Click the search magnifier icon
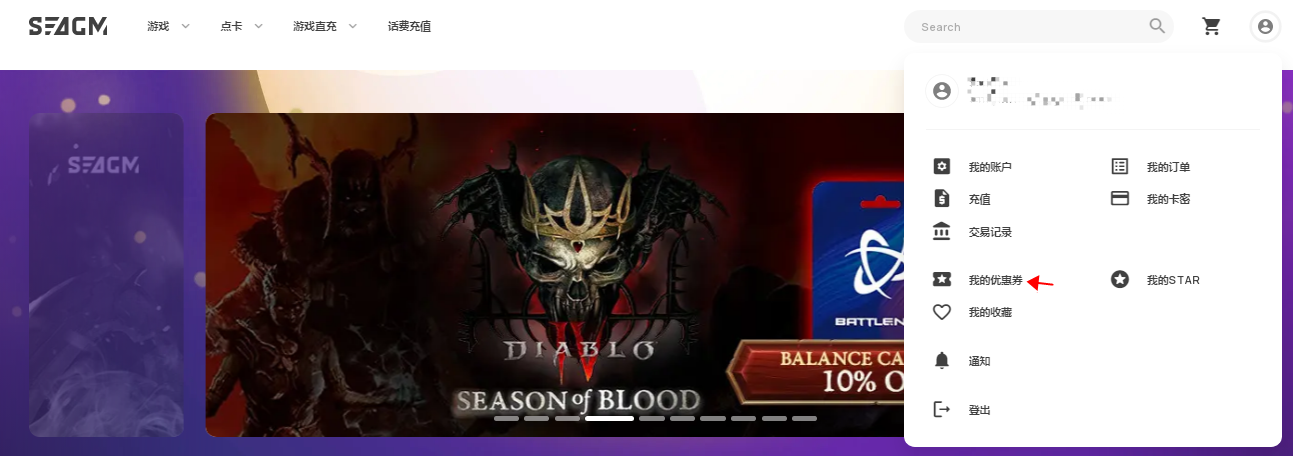 point(1157,27)
